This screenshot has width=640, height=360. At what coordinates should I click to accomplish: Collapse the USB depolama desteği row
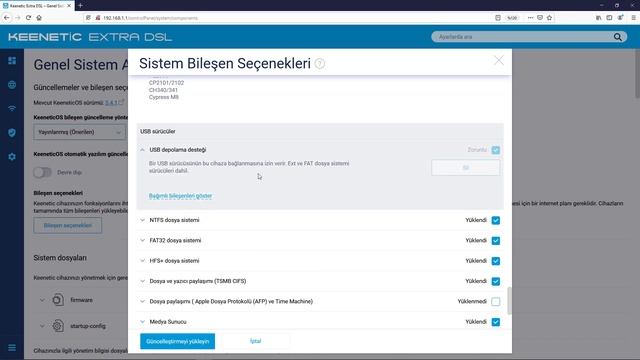coord(142,150)
